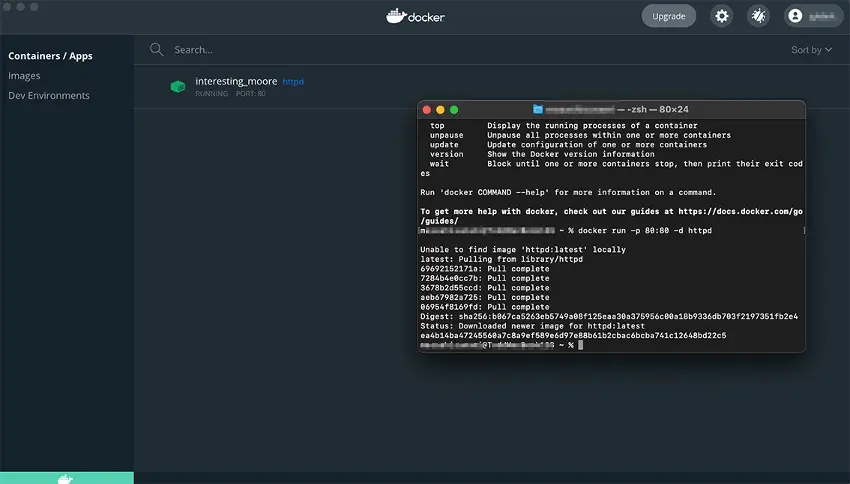850x484 pixels.
Task: Minimize the Terminal window with yellow button
Action: [x=440, y=110]
